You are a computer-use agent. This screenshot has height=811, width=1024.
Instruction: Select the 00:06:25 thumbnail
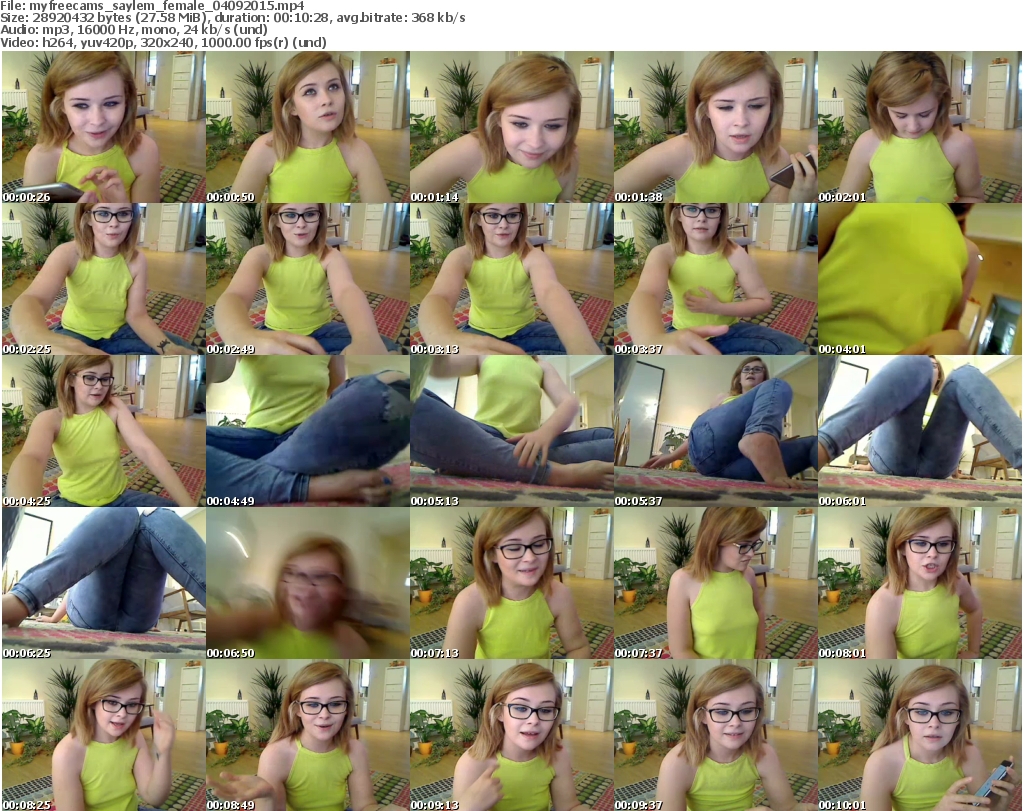(x=103, y=583)
